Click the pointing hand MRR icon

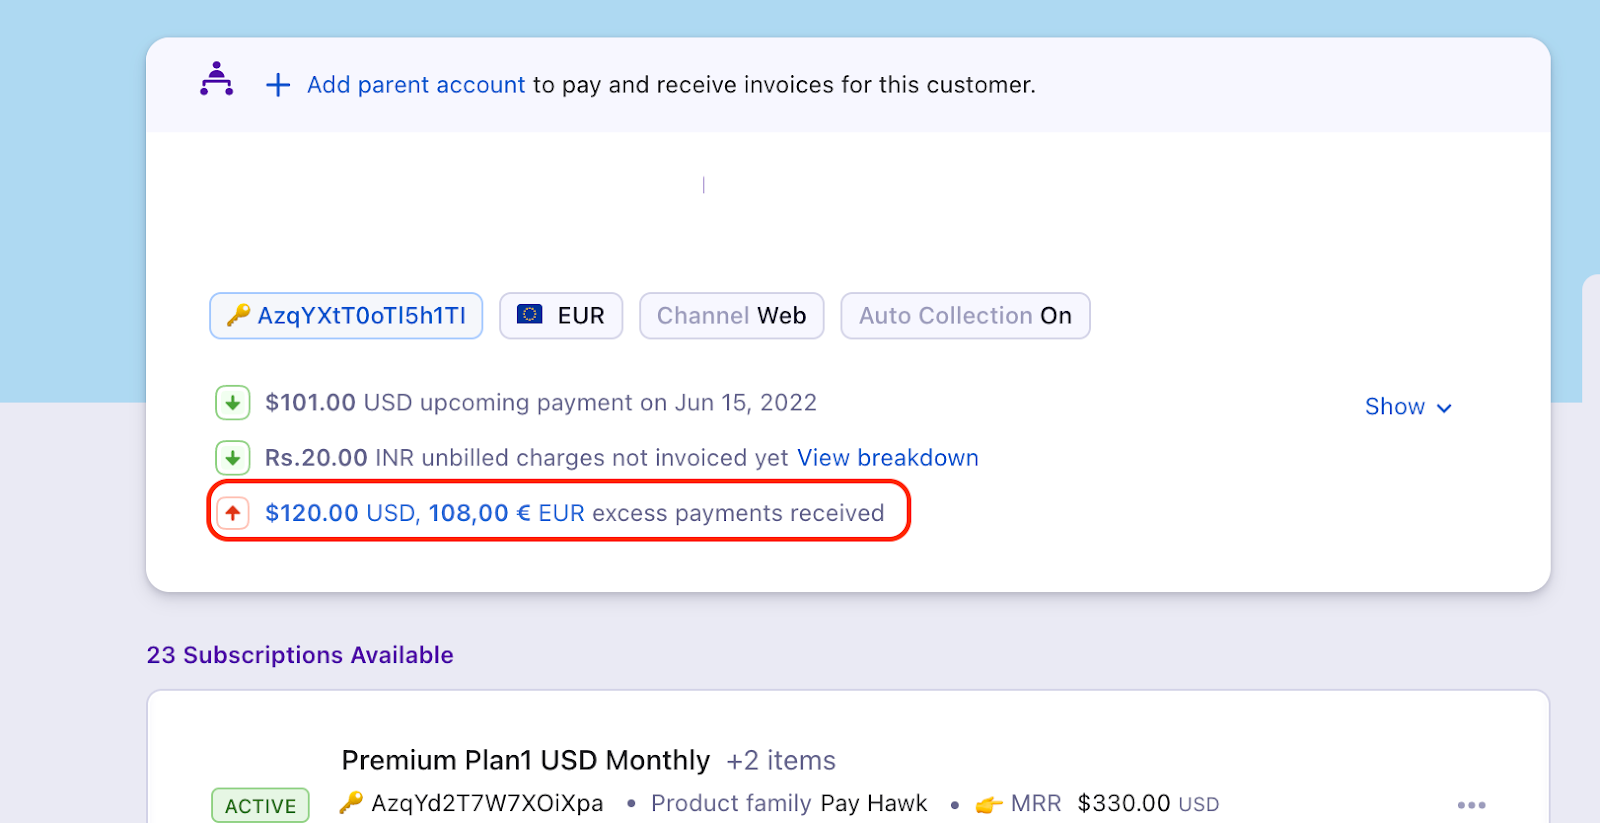(989, 804)
